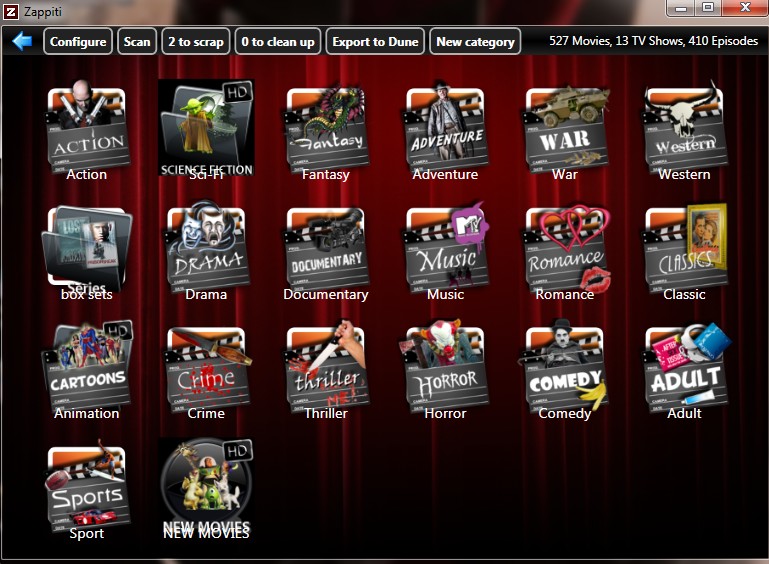Image resolution: width=769 pixels, height=564 pixels.
Task: Open the Thriller knife category icon
Action: point(326,368)
